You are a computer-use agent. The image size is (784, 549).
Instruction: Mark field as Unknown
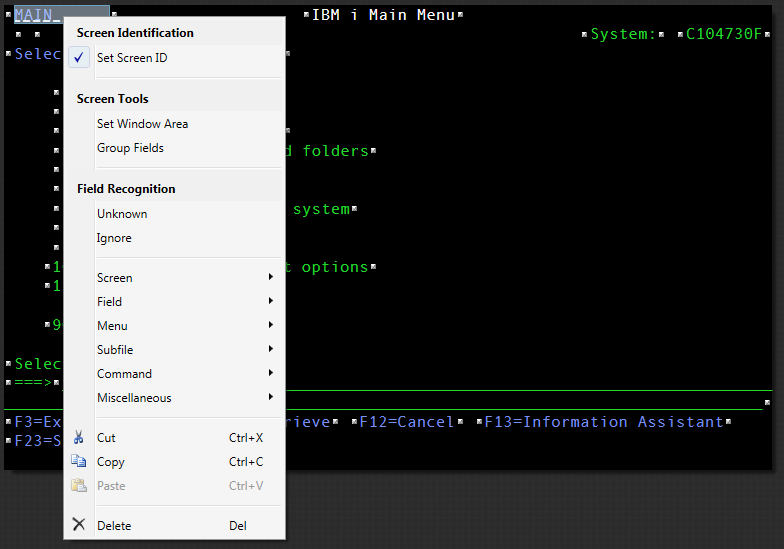pyautogui.click(x=122, y=214)
